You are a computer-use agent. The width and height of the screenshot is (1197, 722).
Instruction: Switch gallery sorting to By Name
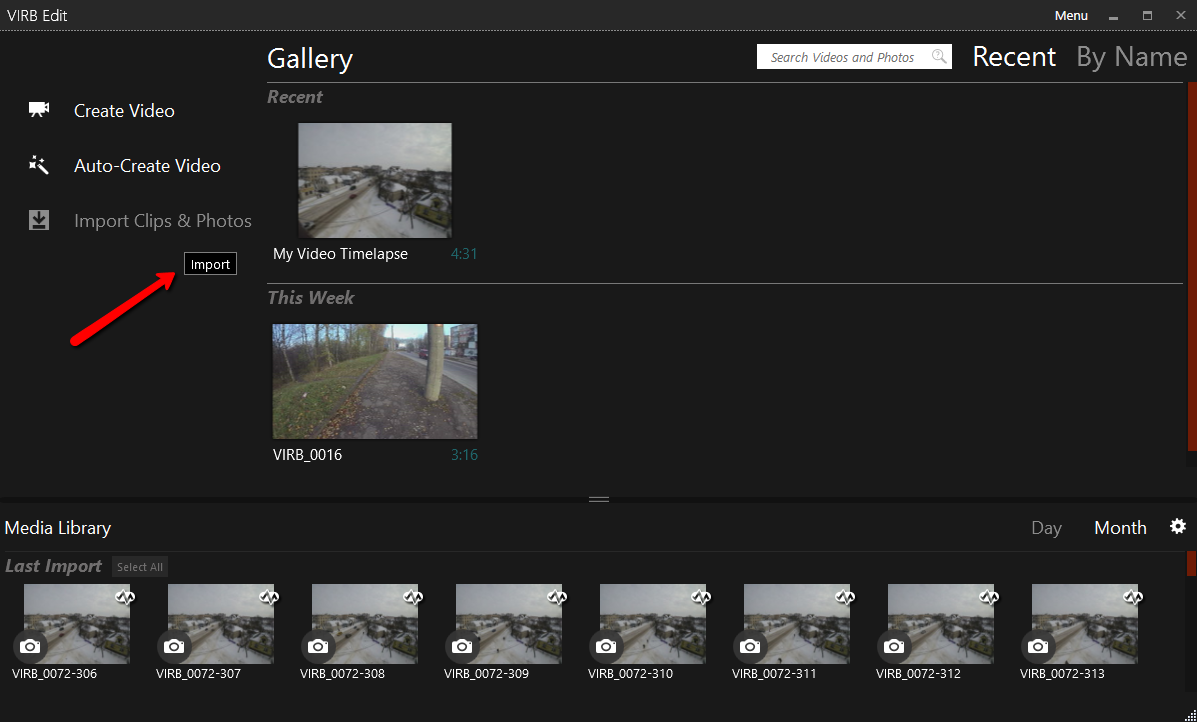pos(1131,57)
